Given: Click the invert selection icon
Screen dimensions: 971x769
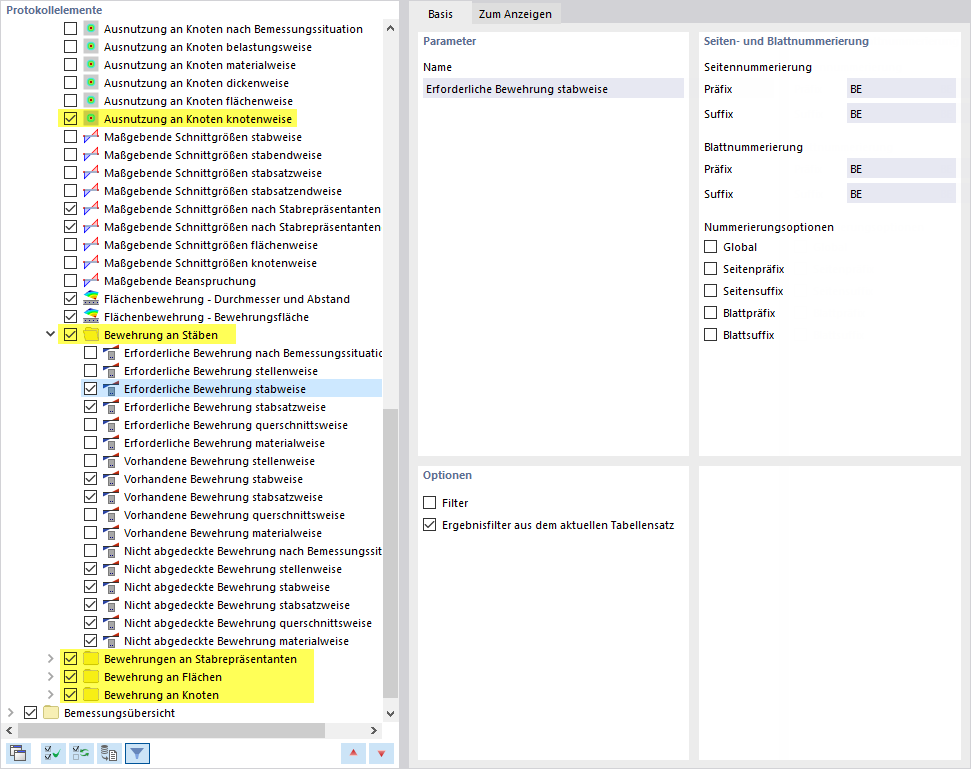Looking at the screenshot, I should pos(81,753).
